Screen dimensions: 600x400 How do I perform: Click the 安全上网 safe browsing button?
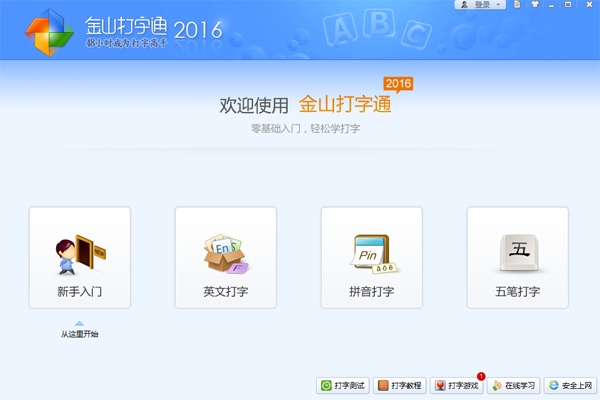click(x=571, y=385)
